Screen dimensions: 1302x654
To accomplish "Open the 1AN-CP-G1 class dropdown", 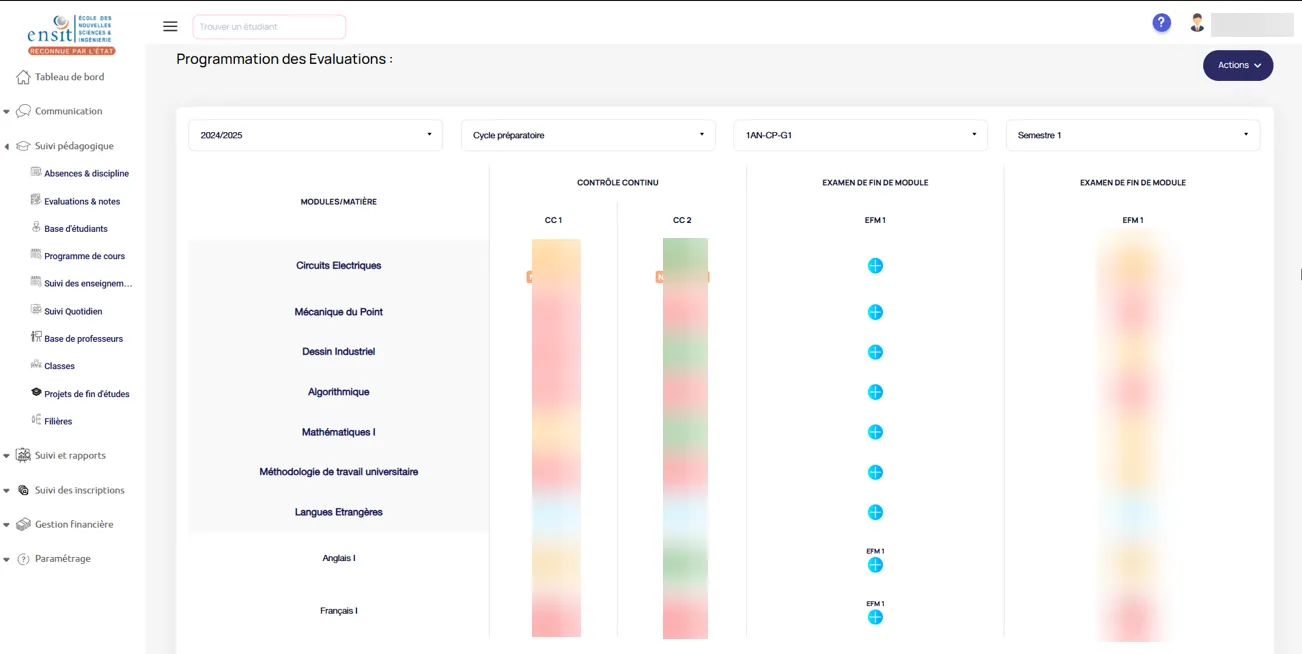I will pyautogui.click(x=860, y=135).
